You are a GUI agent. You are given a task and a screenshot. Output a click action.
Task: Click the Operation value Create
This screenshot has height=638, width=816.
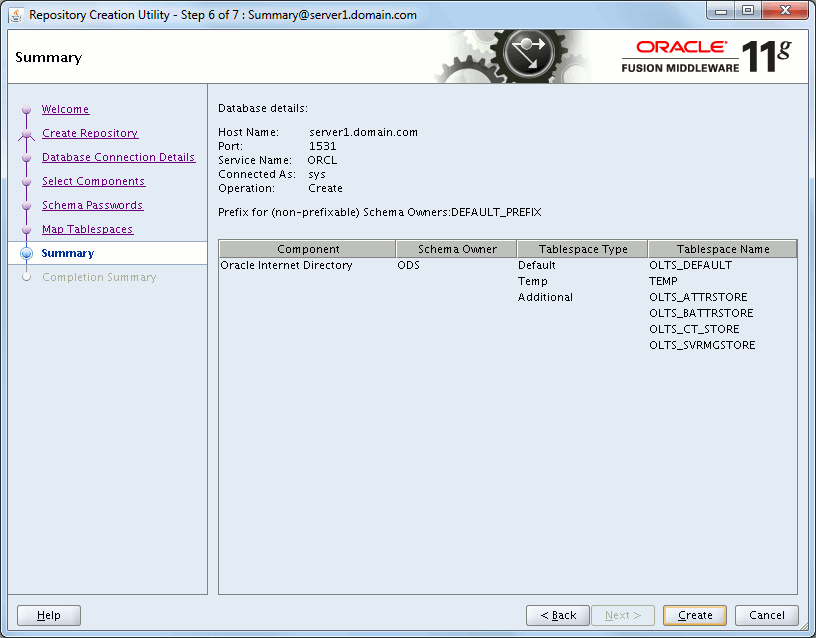325,188
